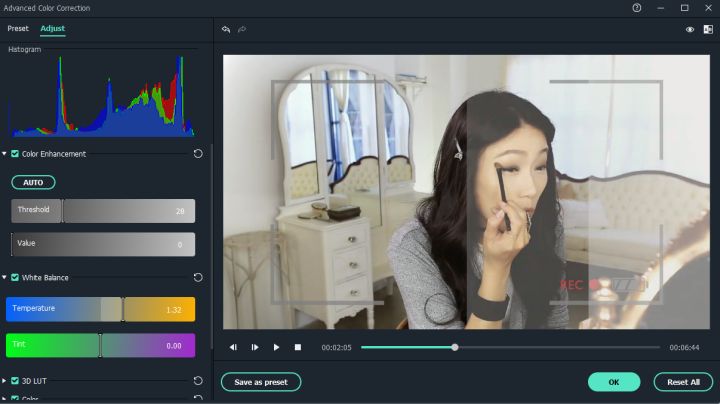Expand the 3D LUT section arrow
The width and height of the screenshot is (720, 404).
coord(5,381)
